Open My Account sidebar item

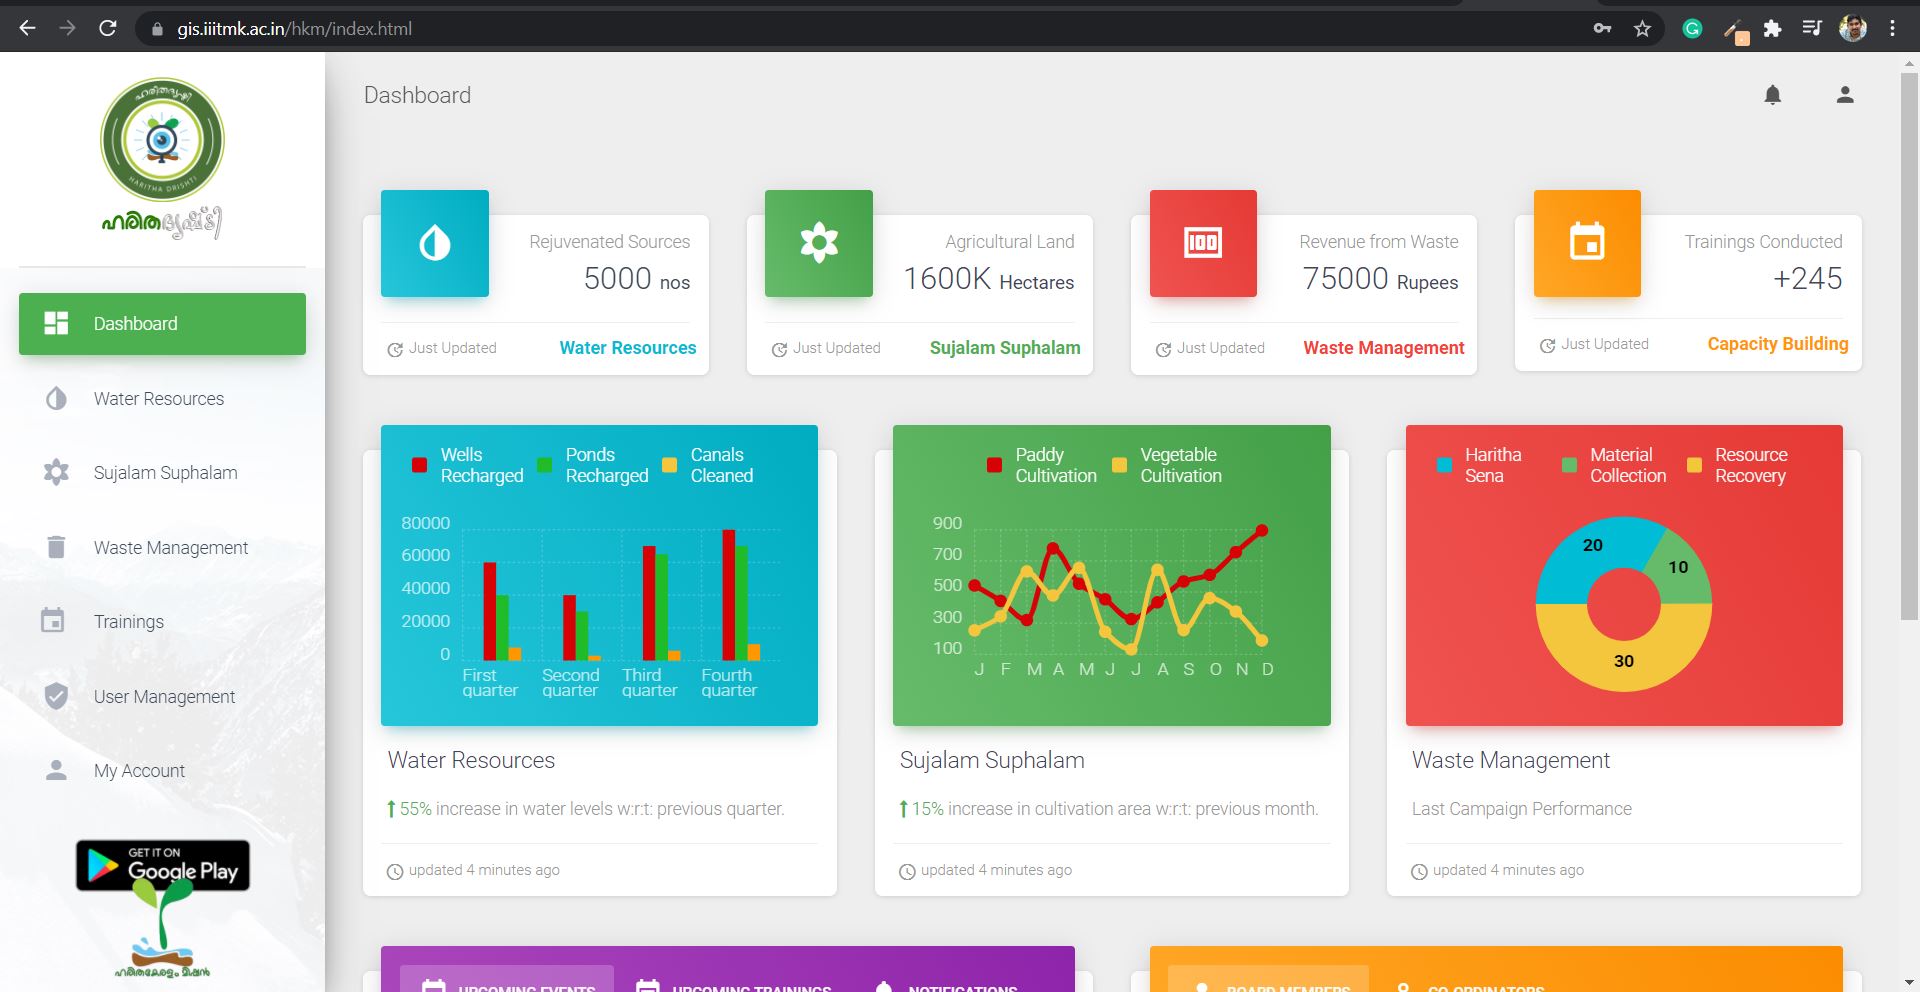[162, 770]
